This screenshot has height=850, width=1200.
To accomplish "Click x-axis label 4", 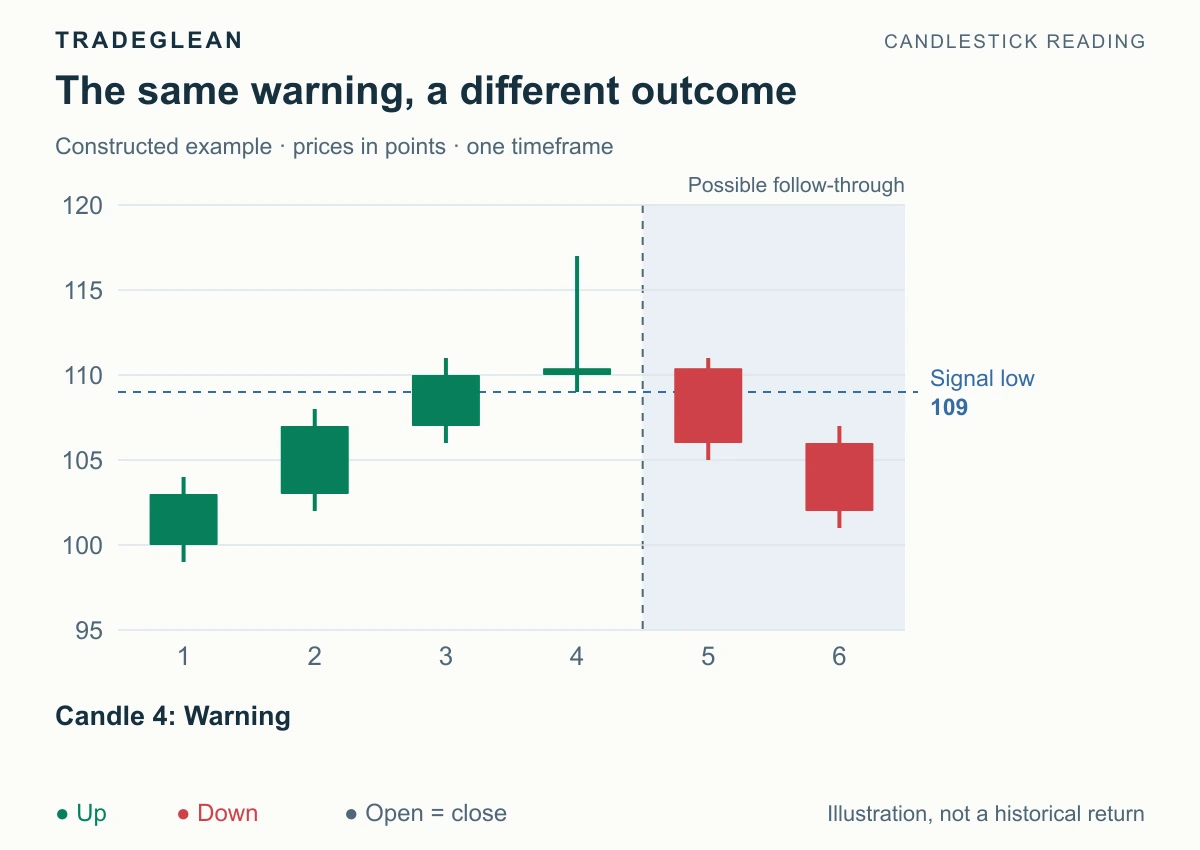I will click(577, 657).
